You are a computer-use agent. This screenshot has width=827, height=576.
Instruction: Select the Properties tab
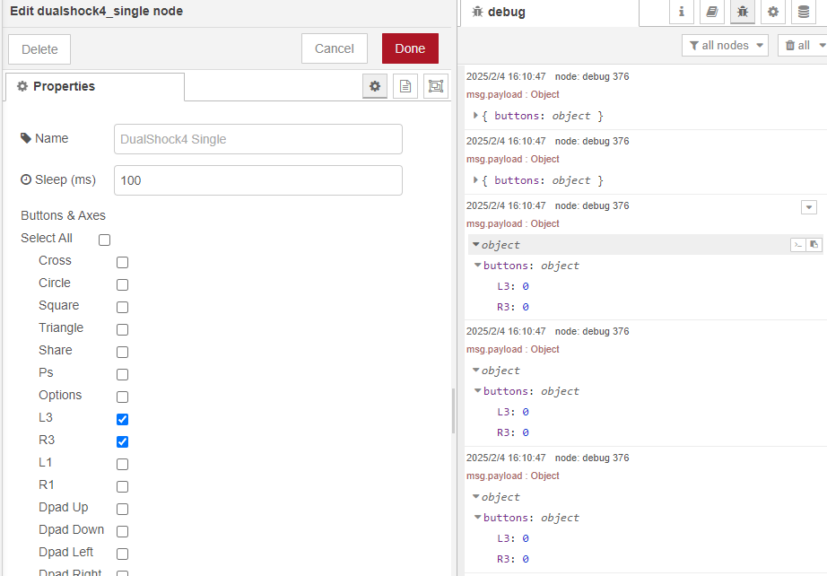(x=95, y=87)
